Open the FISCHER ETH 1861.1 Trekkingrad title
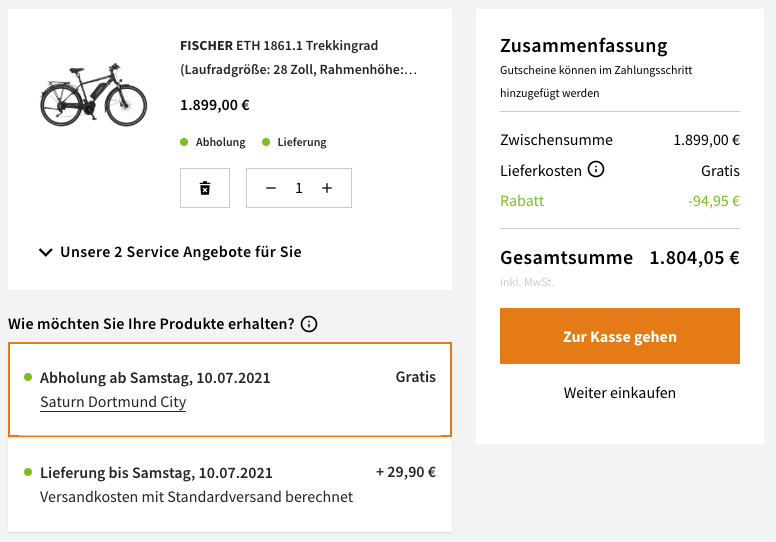The image size is (776, 542). coord(298,57)
